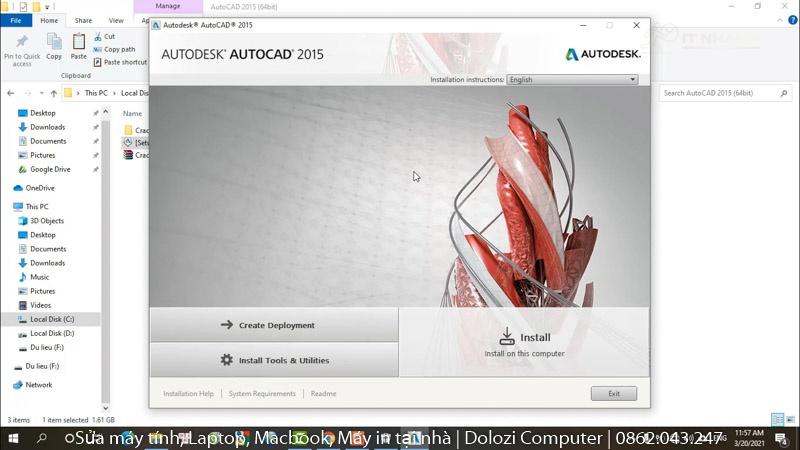
Task: Click gear icon on Install Tools & Utilities
Action: tap(227, 360)
